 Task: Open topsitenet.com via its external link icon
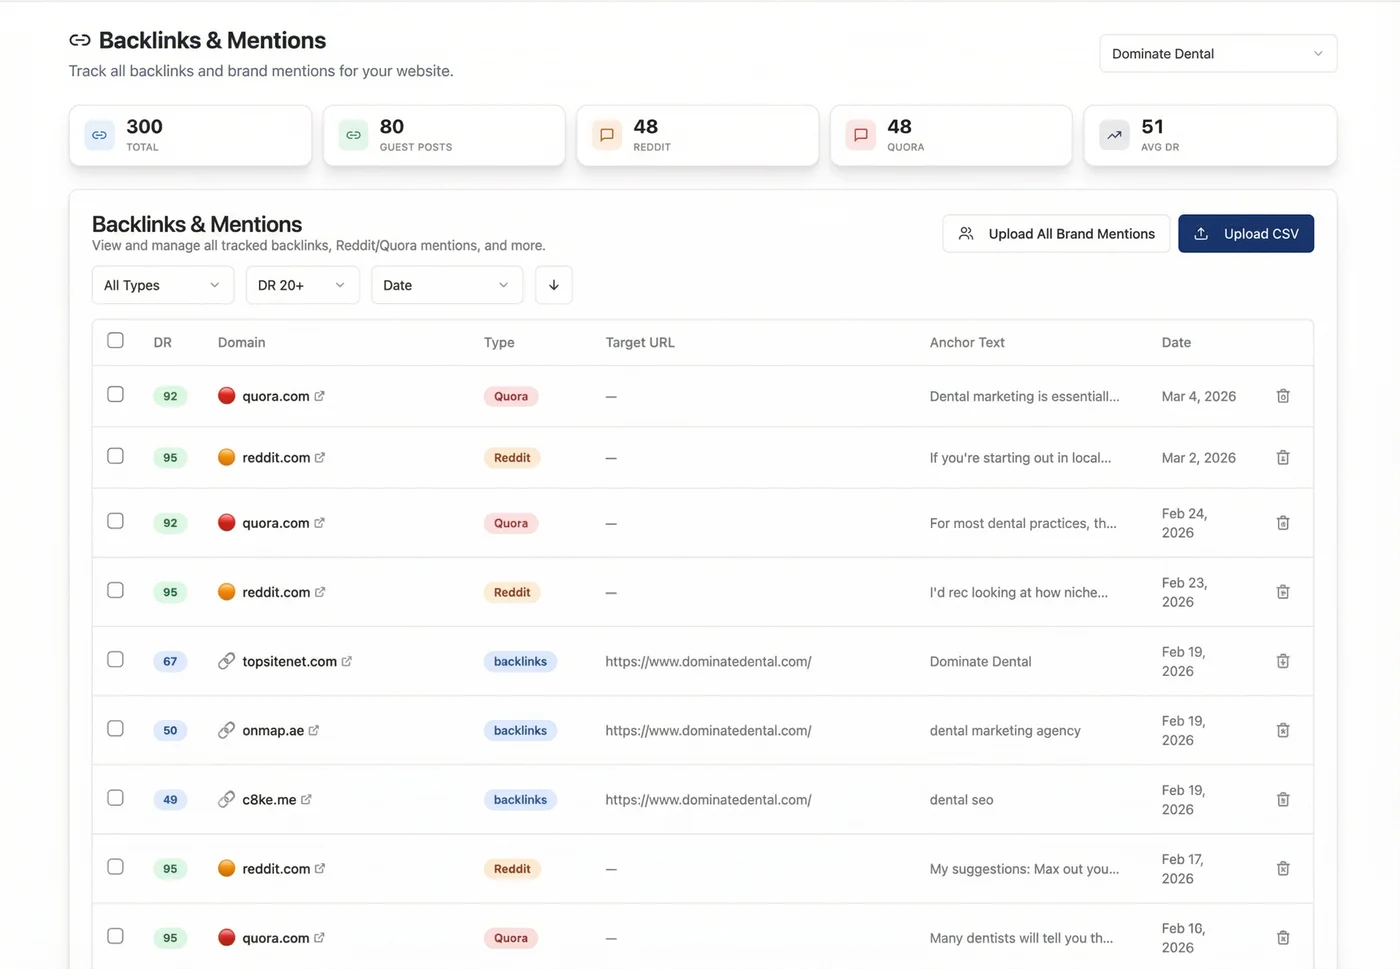[347, 660]
